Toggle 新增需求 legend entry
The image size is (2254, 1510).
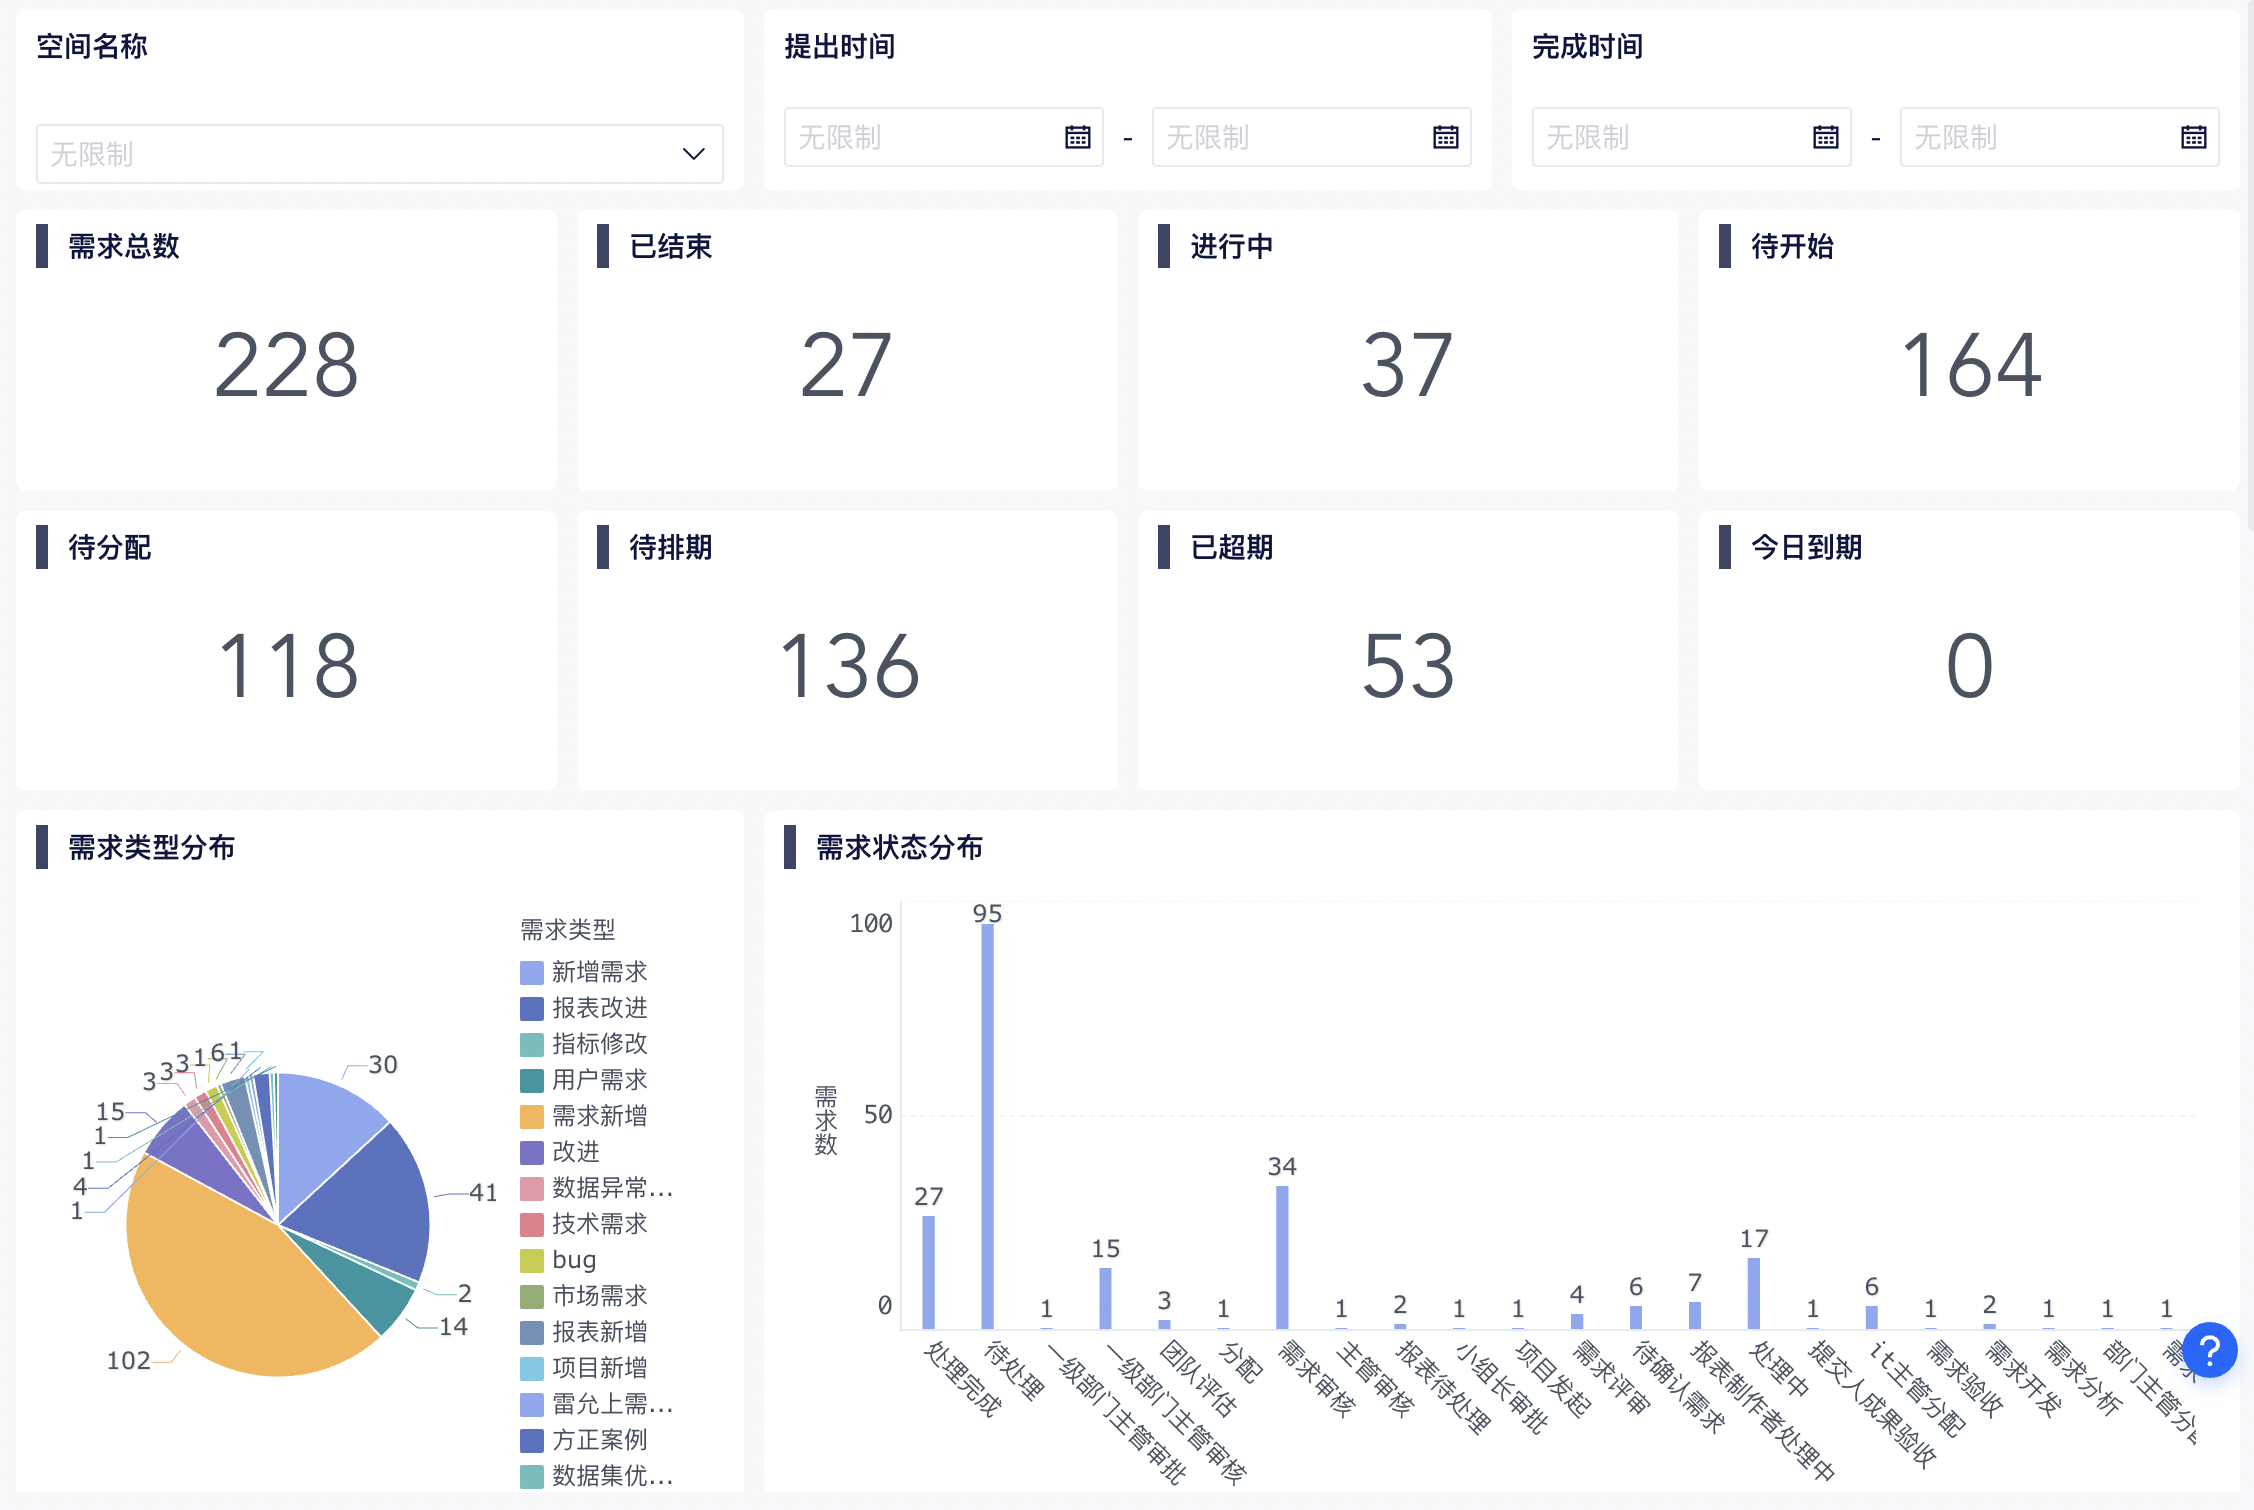(x=598, y=972)
